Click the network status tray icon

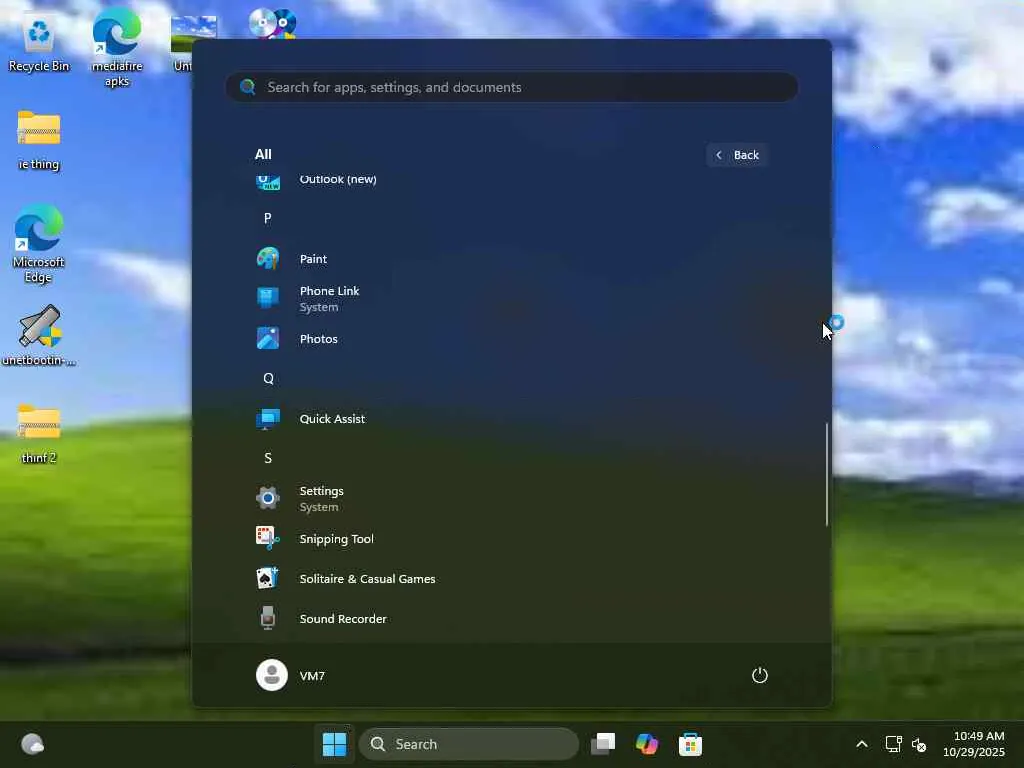893,744
